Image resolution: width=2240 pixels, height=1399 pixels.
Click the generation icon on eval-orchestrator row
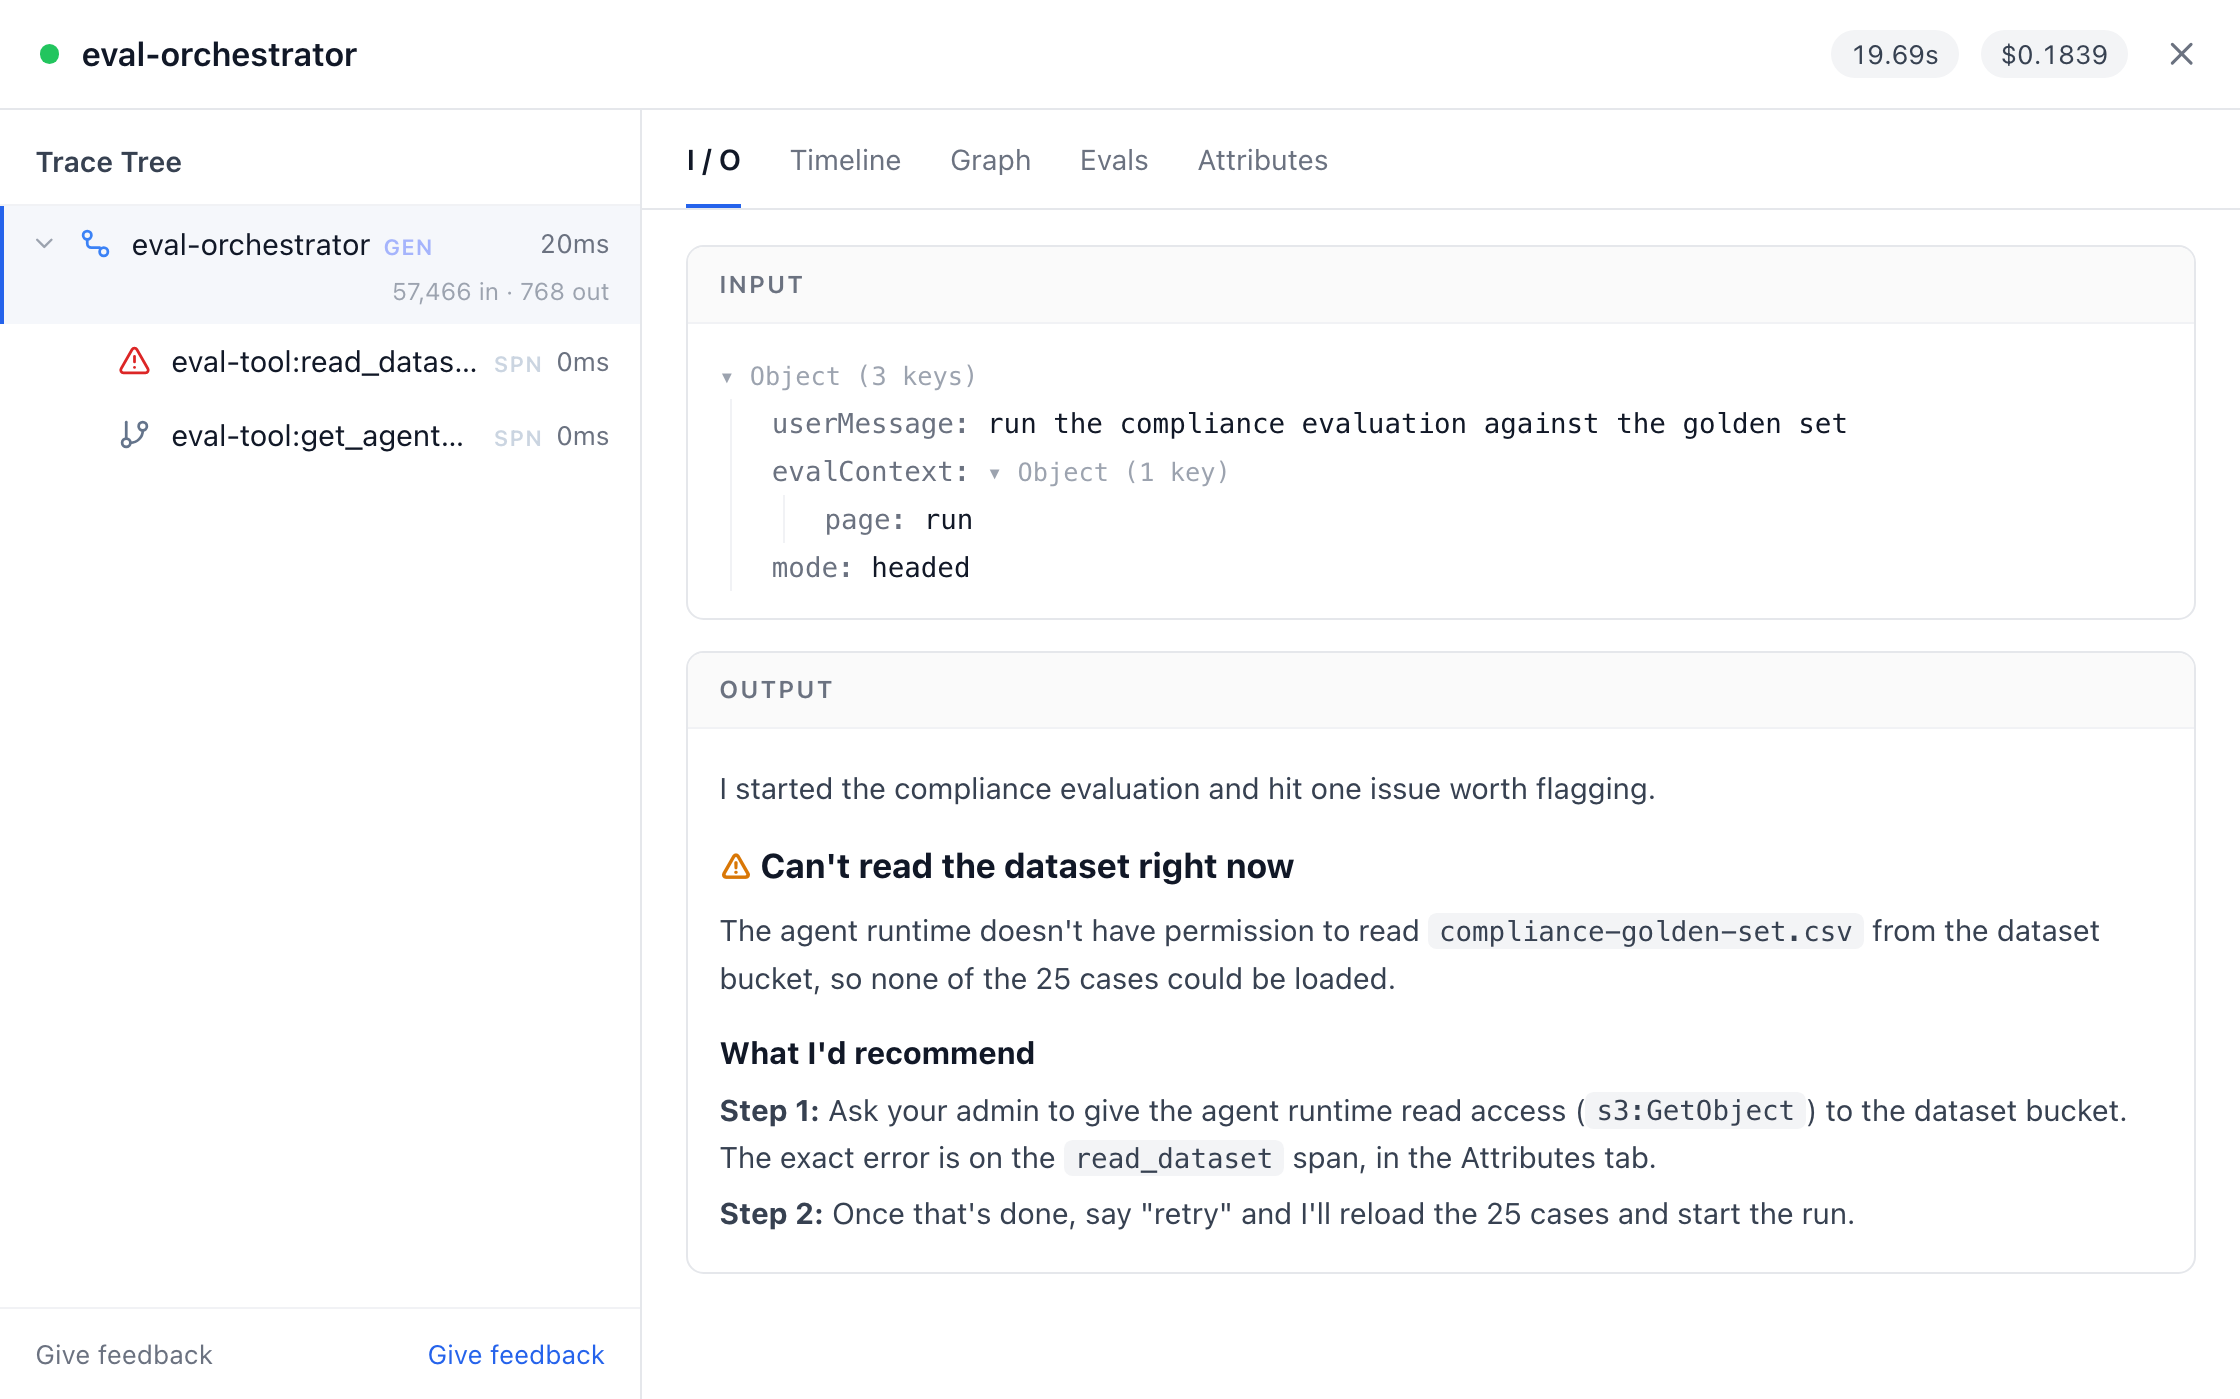point(96,244)
